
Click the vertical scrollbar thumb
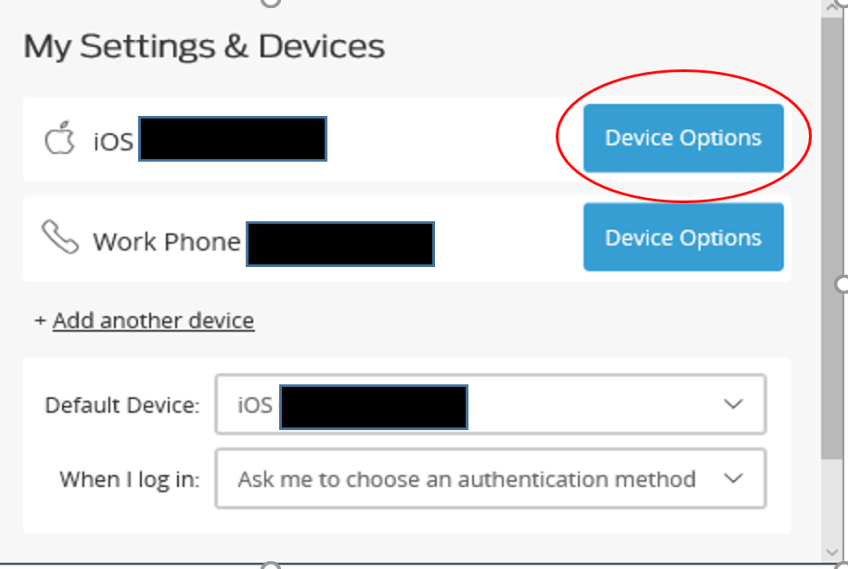[x=831, y=239]
